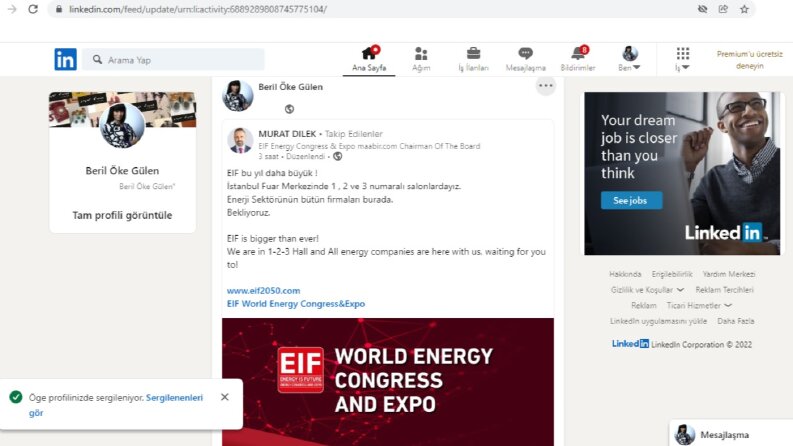Open www.eif2050.com link
The width and height of the screenshot is (793, 446).
pos(263,291)
